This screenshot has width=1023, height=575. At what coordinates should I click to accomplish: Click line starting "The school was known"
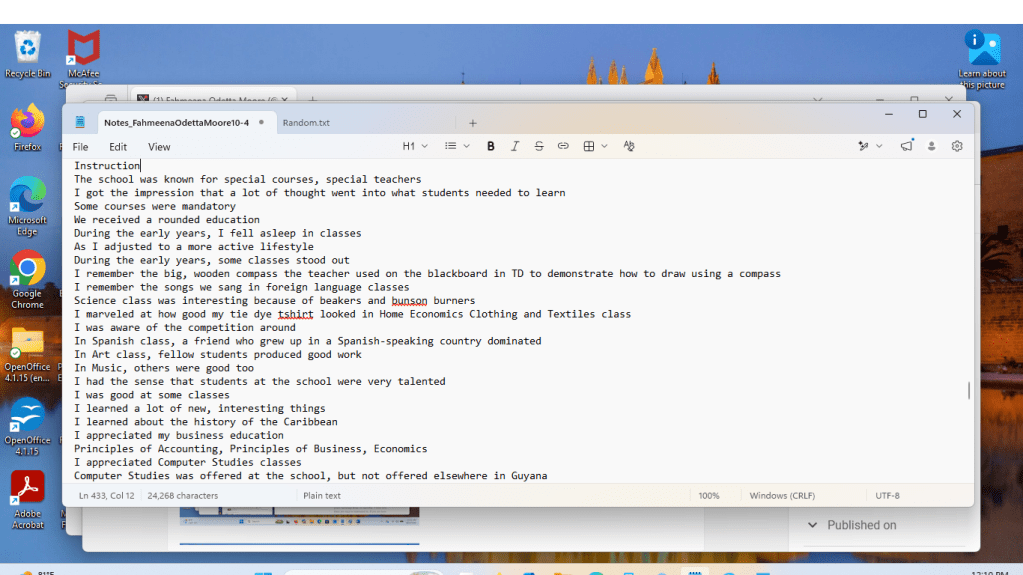point(247,179)
